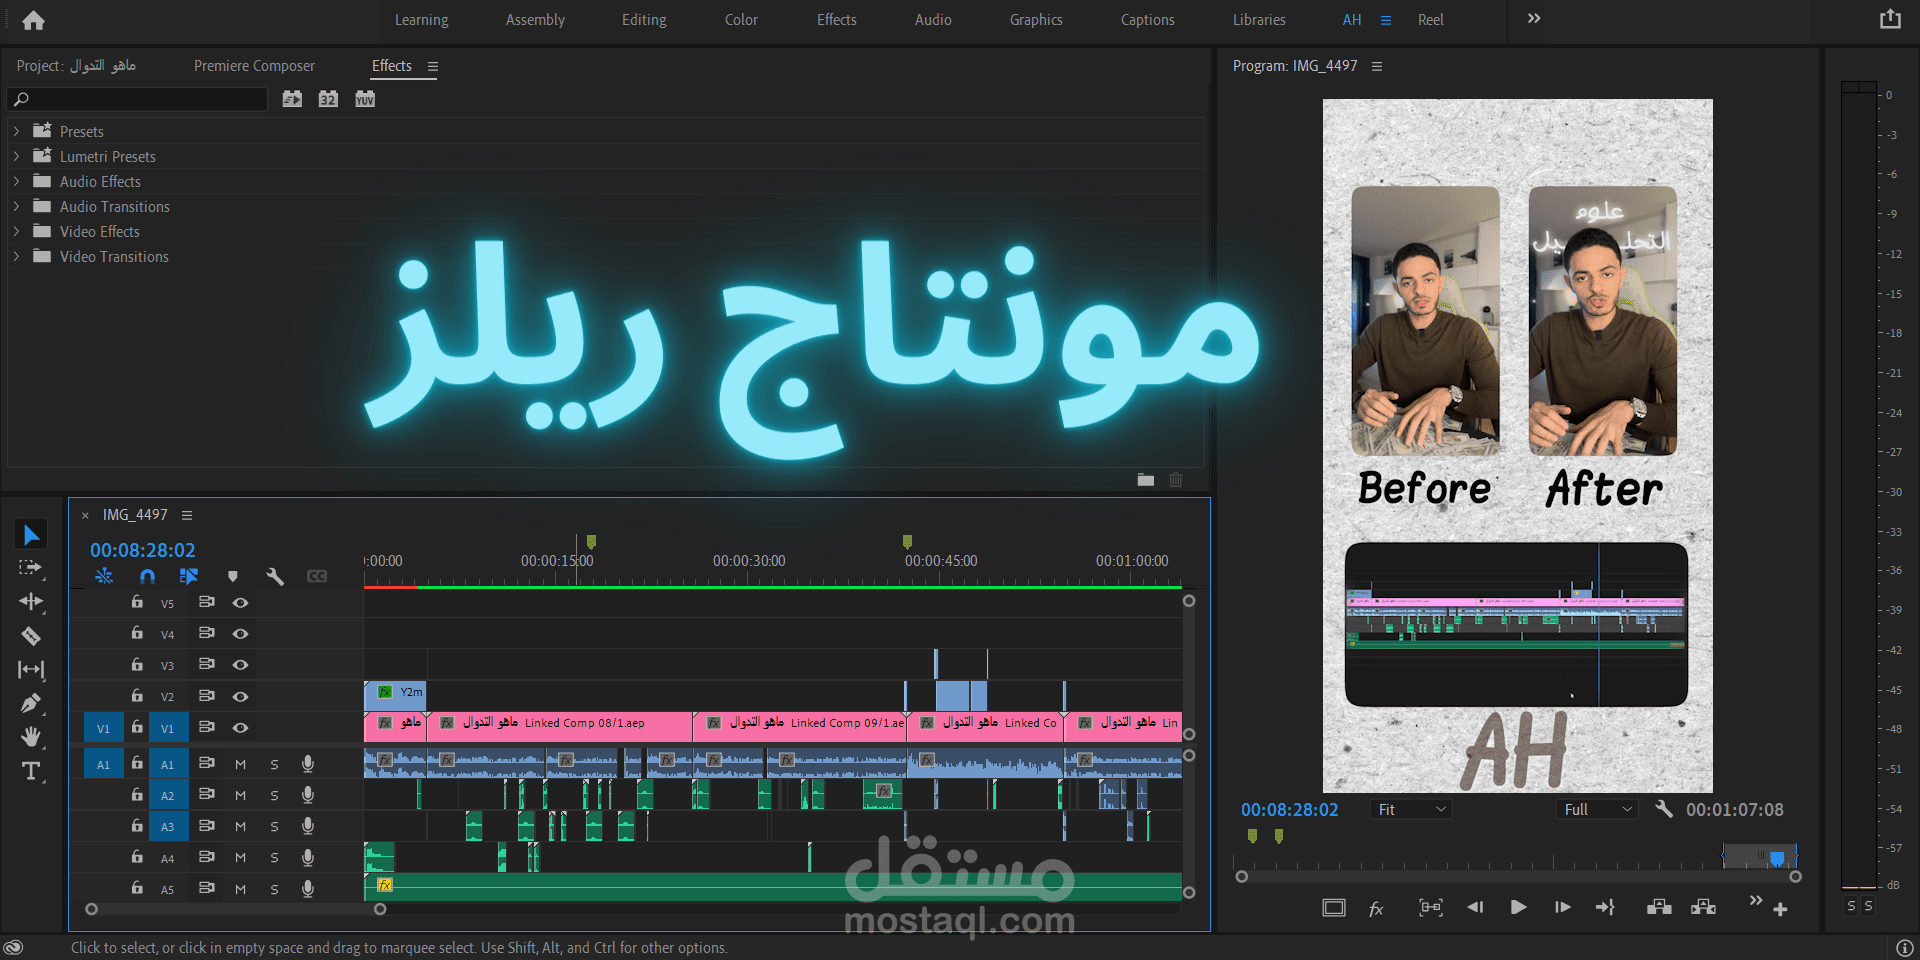Toggle Snap in Timeline magnet
The height and width of the screenshot is (960, 1920).
click(147, 576)
